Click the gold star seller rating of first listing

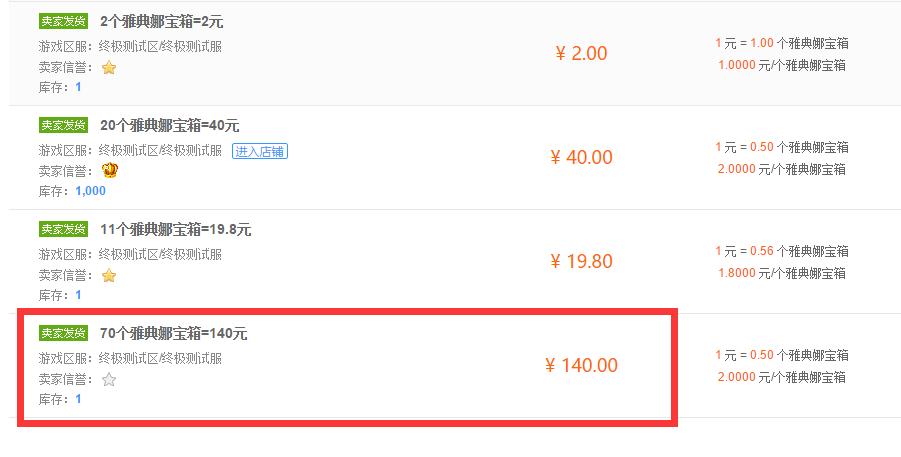click(x=109, y=68)
